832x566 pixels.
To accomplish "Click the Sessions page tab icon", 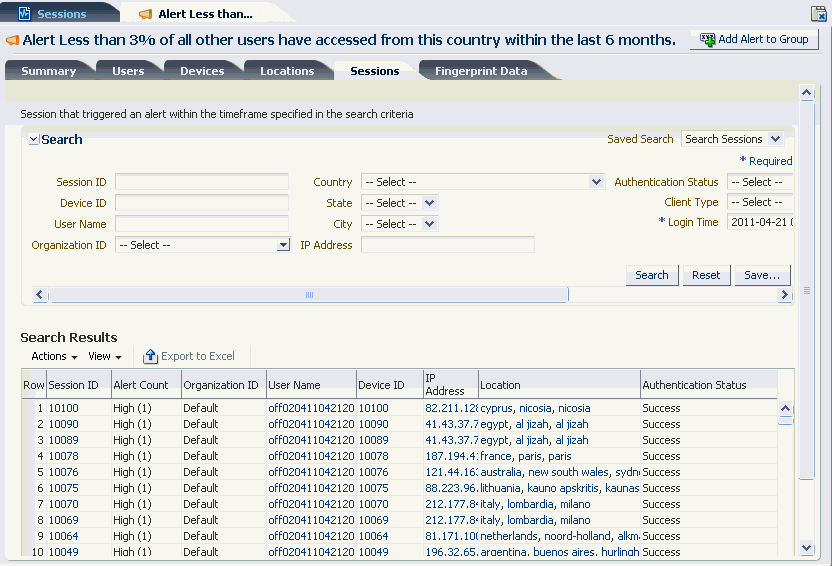I will coord(24,13).
